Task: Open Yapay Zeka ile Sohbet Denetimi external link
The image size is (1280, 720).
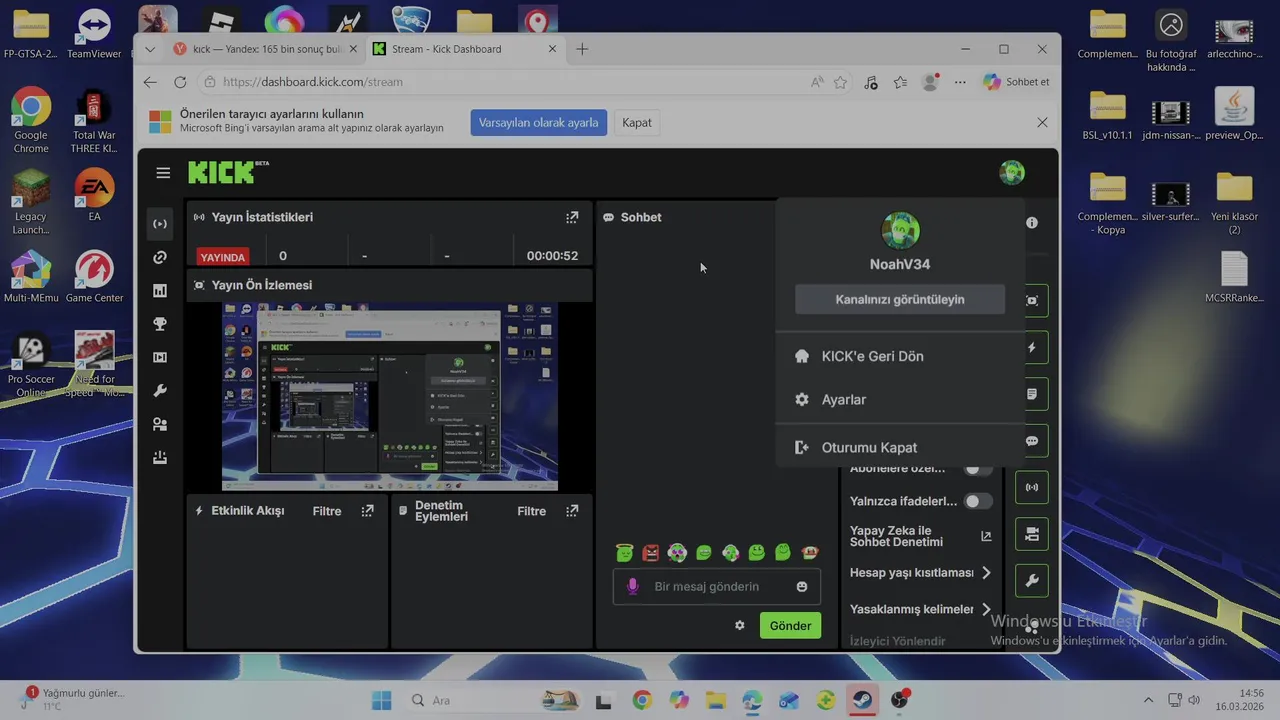Action: [986, 537]
